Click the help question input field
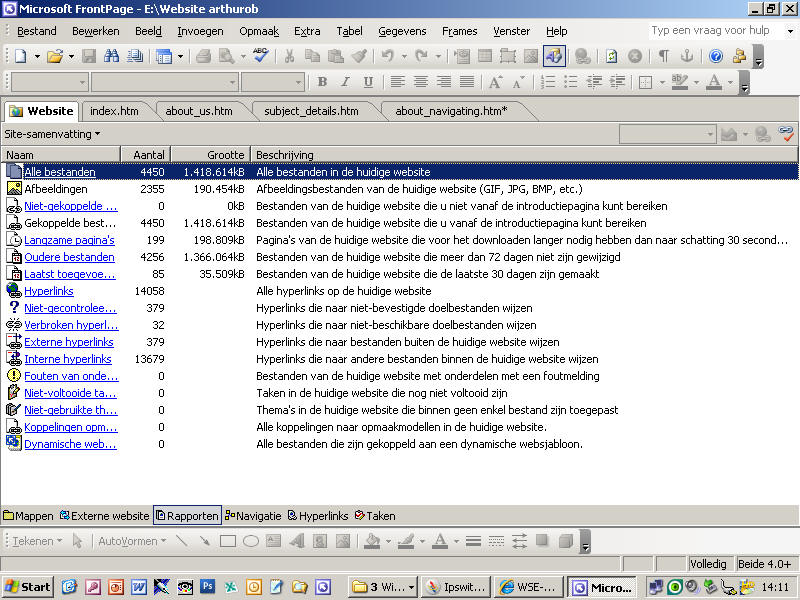Viewport: 800px width, 600px height. (x=709, y=31)
